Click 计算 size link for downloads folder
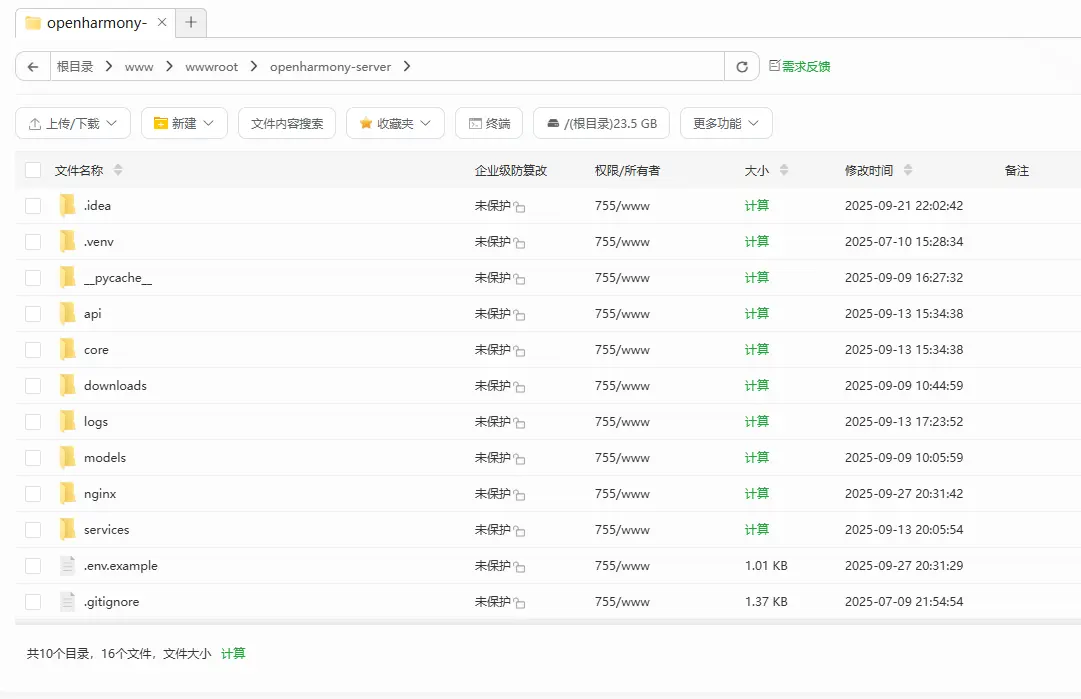Viewport: 1081px width, 699px height. (x=757, y=386)
